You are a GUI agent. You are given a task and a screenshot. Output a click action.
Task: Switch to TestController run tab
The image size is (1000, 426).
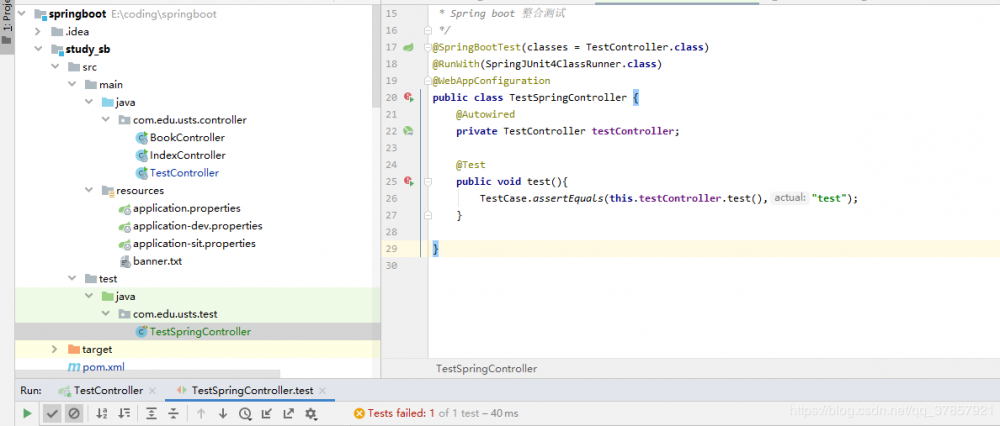point(108,390)
